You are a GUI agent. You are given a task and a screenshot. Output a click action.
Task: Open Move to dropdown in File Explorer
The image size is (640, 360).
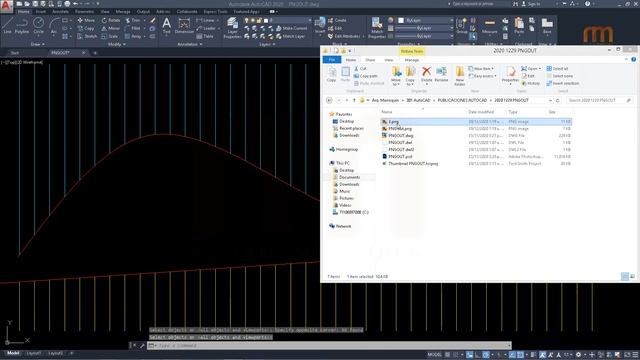click(396, 76)
